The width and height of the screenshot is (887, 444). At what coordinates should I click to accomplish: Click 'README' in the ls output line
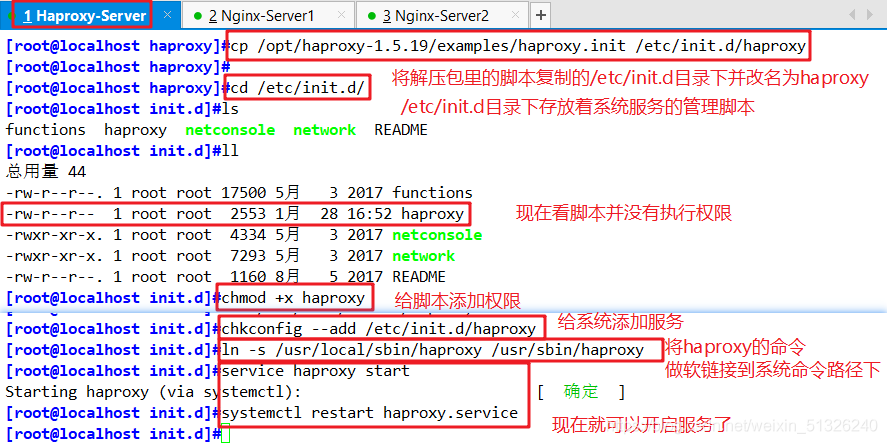click(x=401, y=130)
